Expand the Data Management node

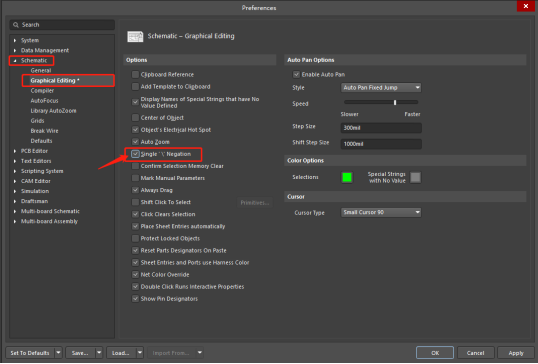coord(15,50)
